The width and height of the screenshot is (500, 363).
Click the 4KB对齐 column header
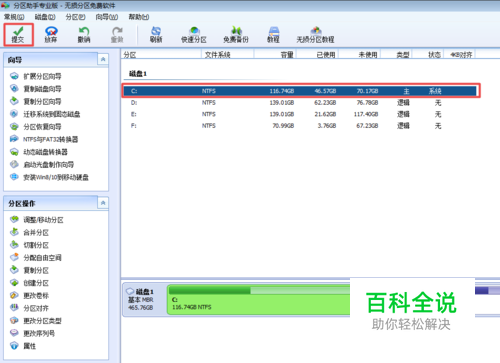click(x=460, y=55)
